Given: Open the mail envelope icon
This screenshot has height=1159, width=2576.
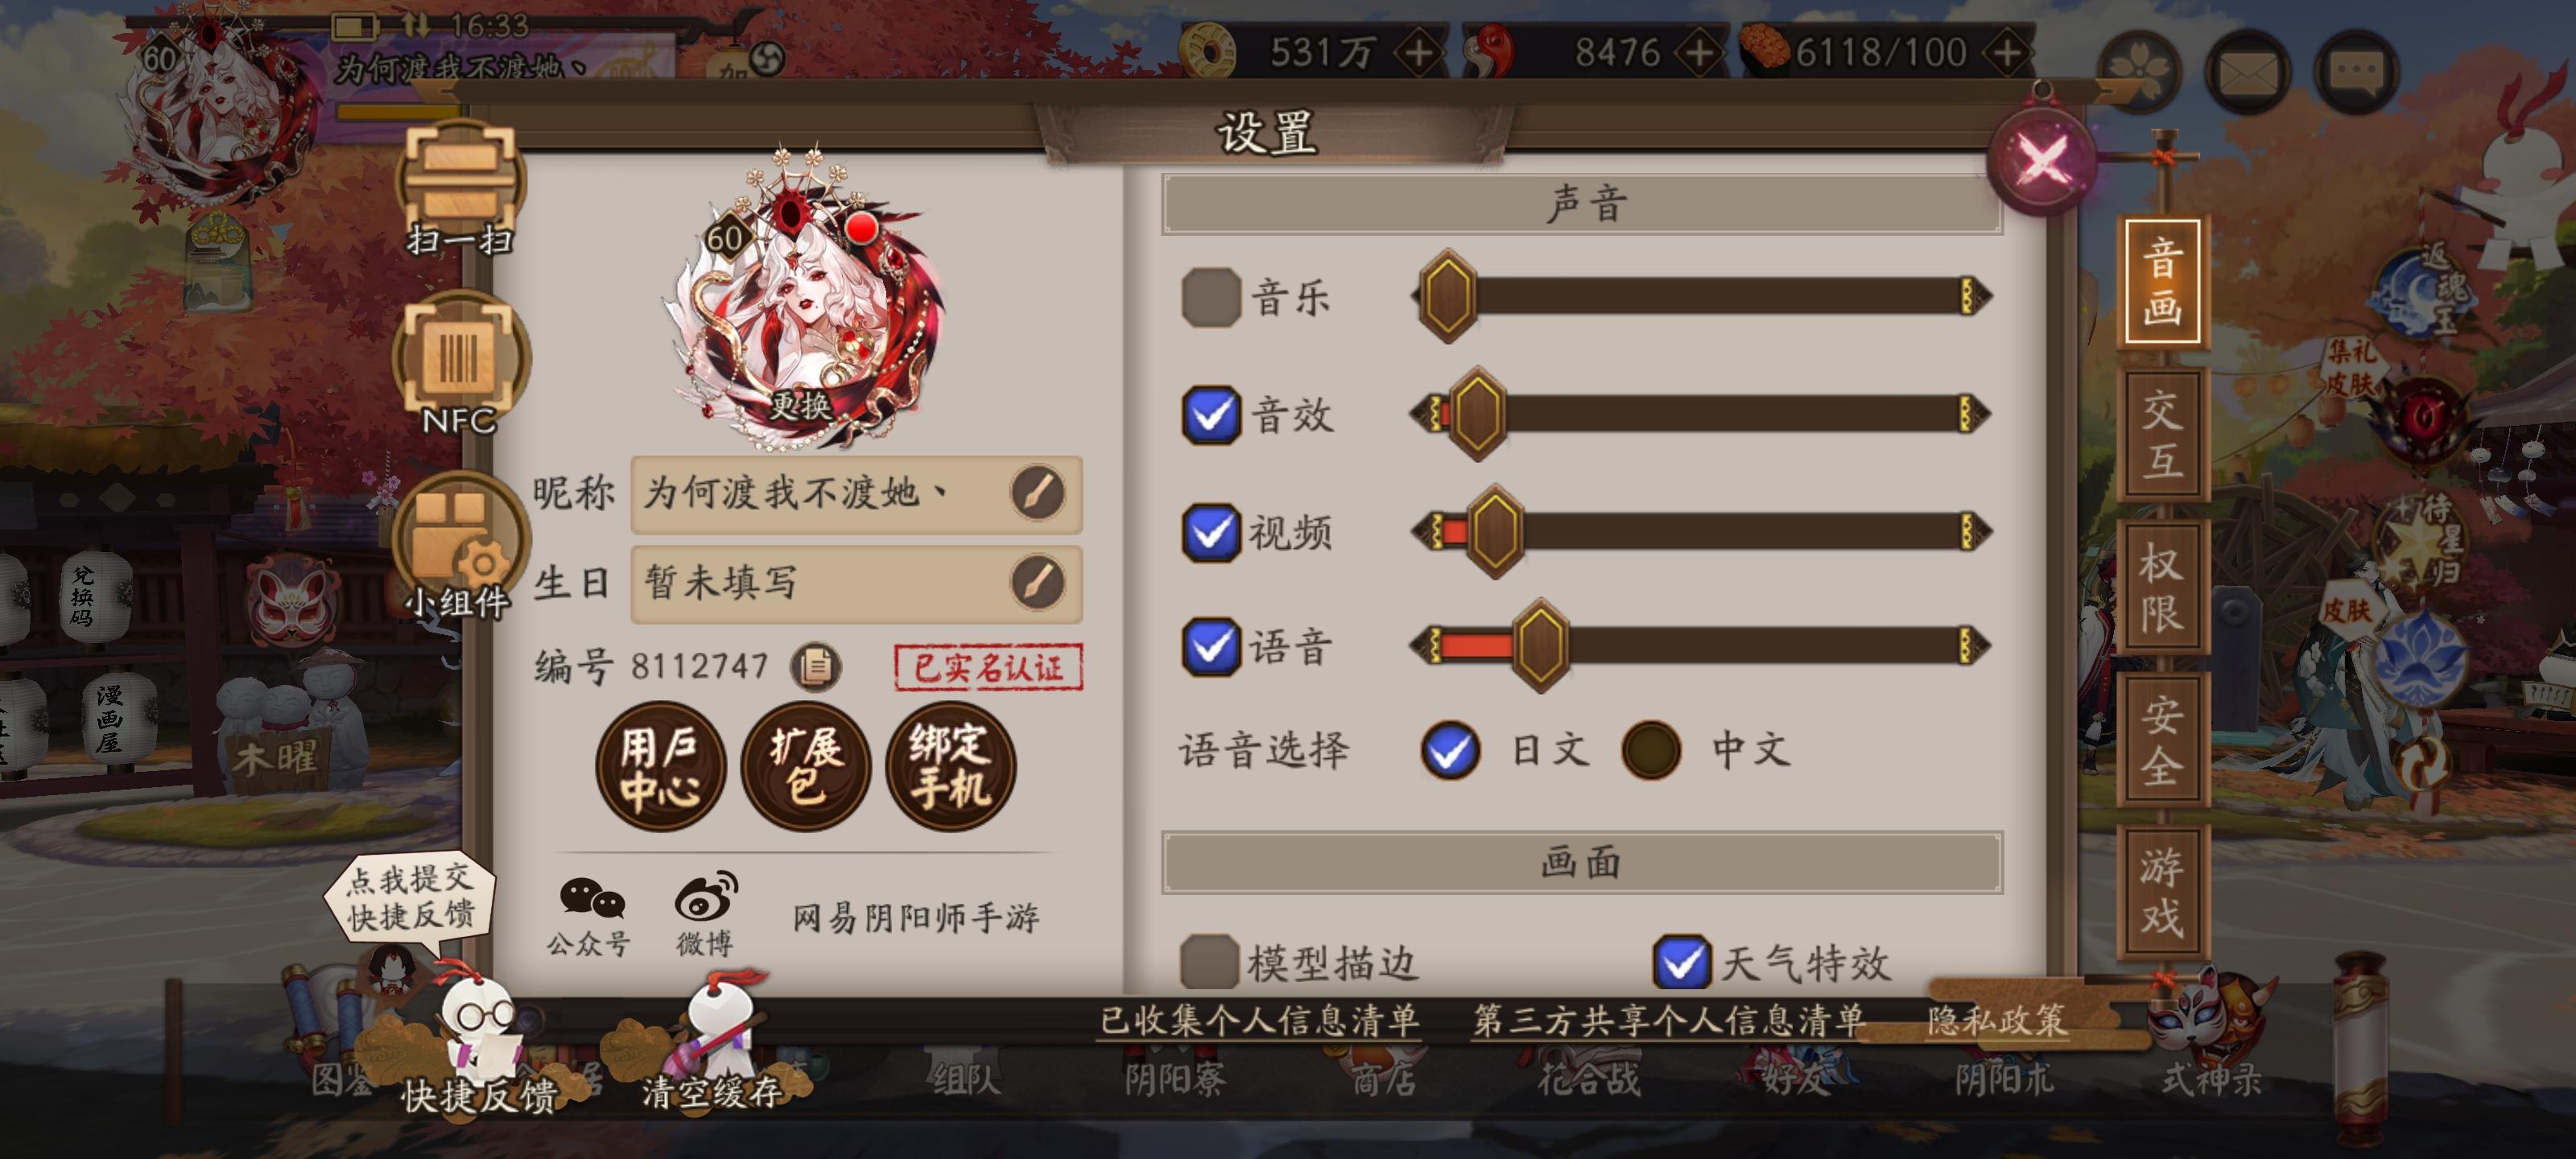Looking at the screenshot, I should click(2248, 72).
